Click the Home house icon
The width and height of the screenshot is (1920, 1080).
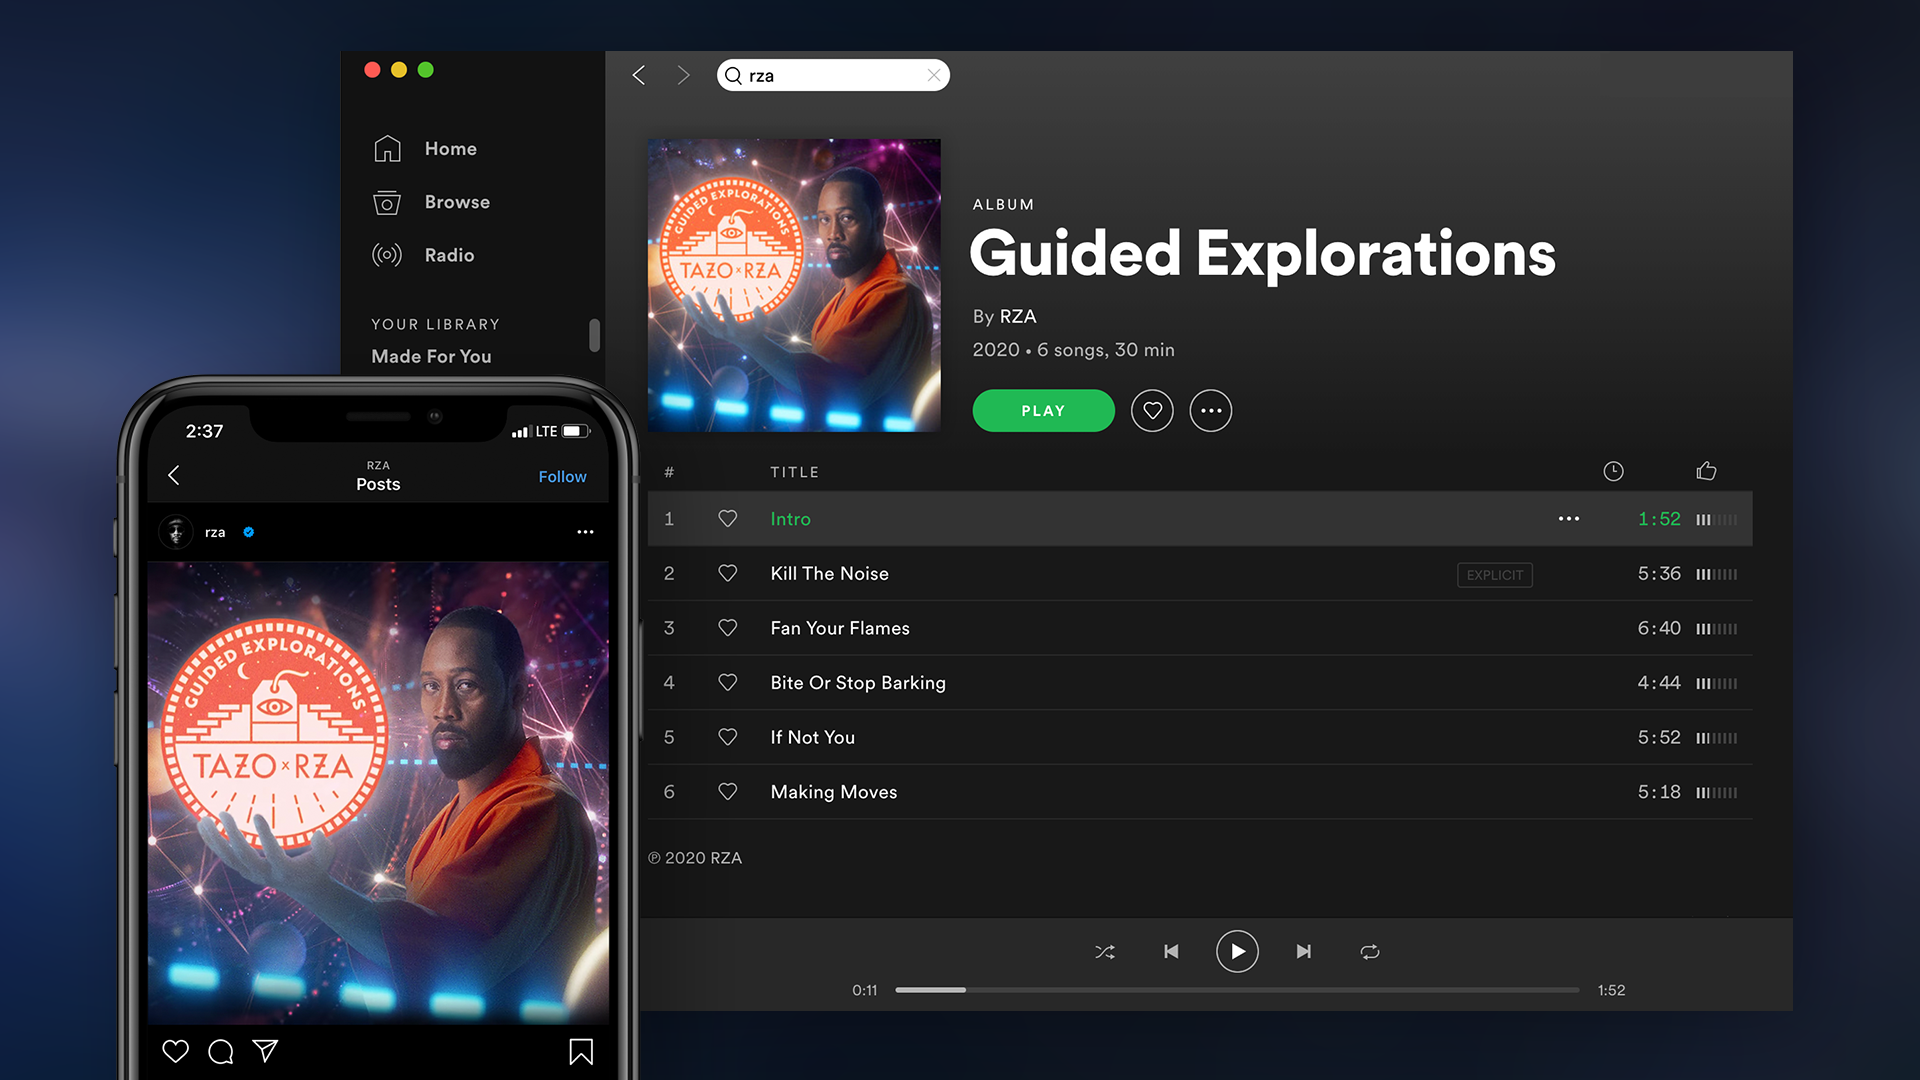coord(387,148)
